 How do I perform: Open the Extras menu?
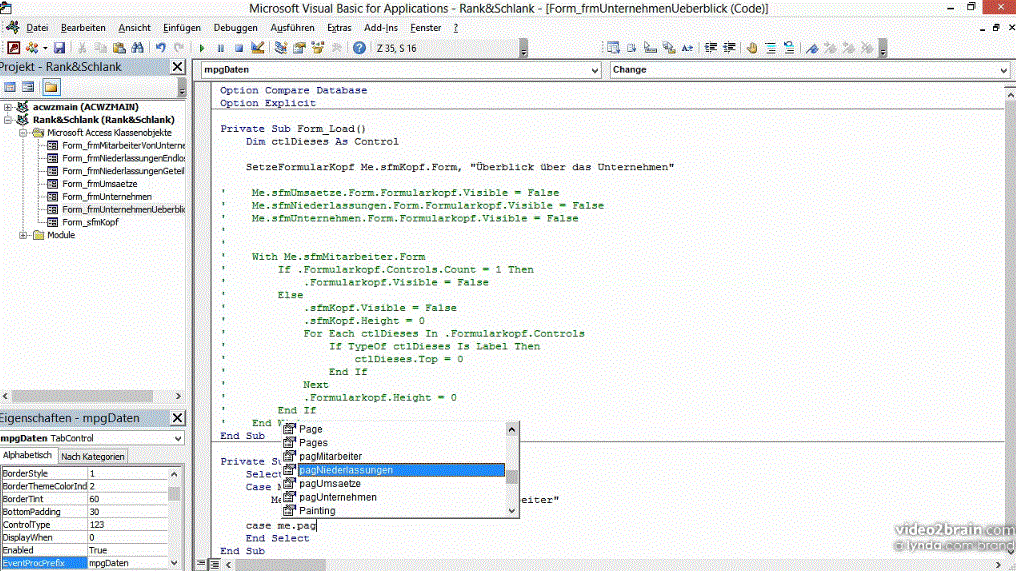coord(339,28)
